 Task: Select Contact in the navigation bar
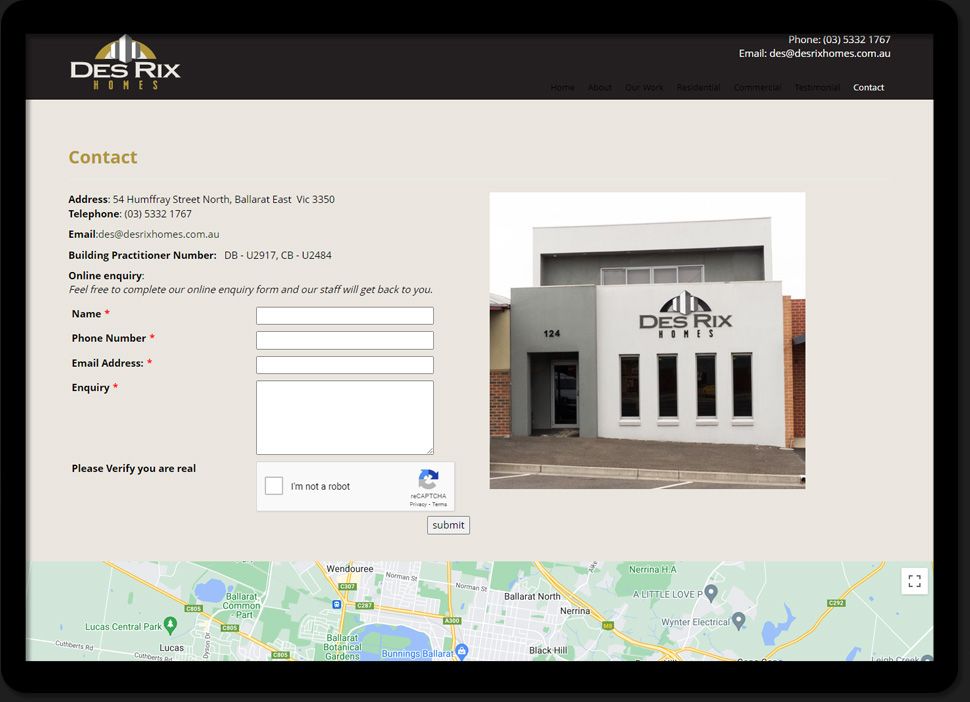868,88
